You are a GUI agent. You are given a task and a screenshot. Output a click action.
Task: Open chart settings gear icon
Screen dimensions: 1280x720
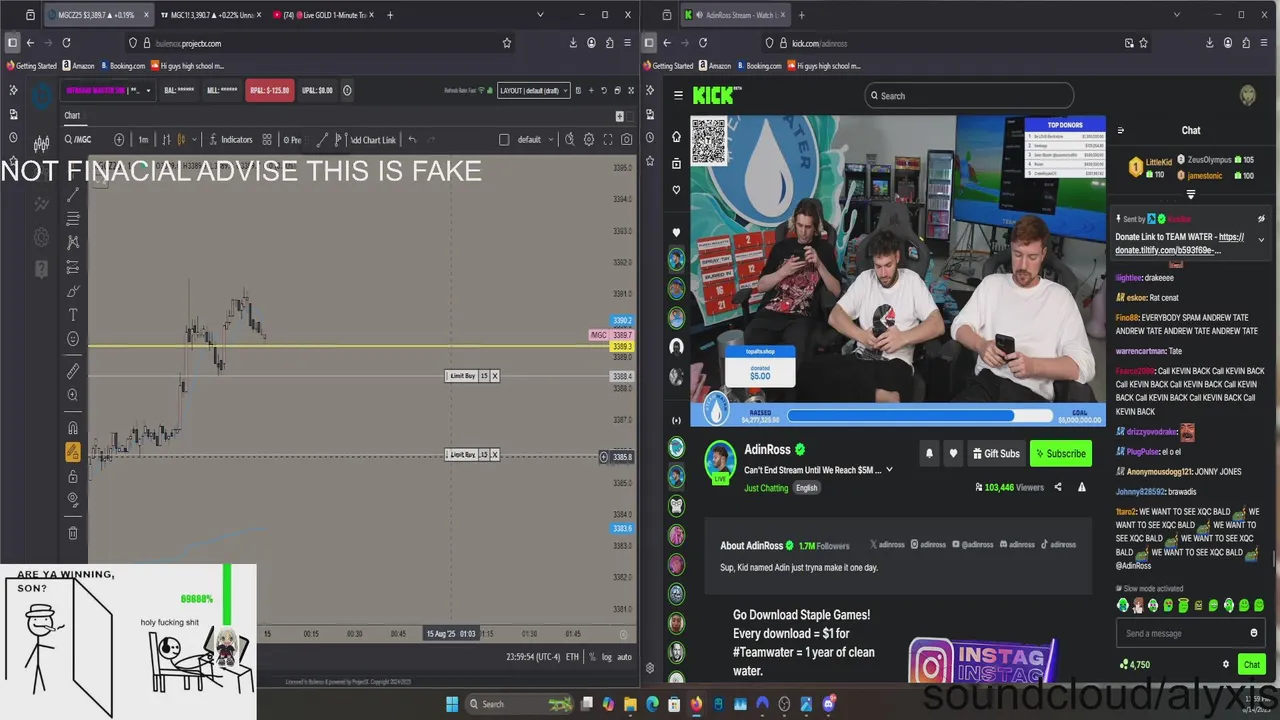[x=589, y=140]
